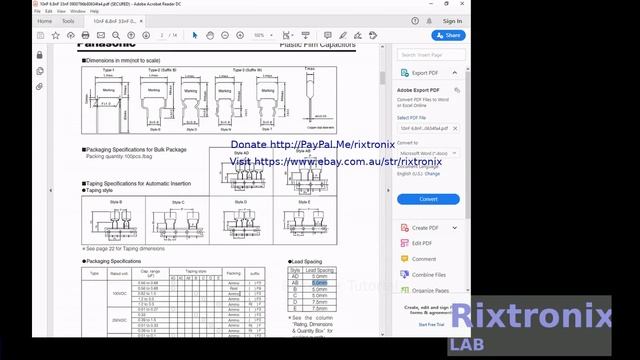The width and height of the screenshot is (640, 360).
Task: Click the Share button
Action: 448,36
